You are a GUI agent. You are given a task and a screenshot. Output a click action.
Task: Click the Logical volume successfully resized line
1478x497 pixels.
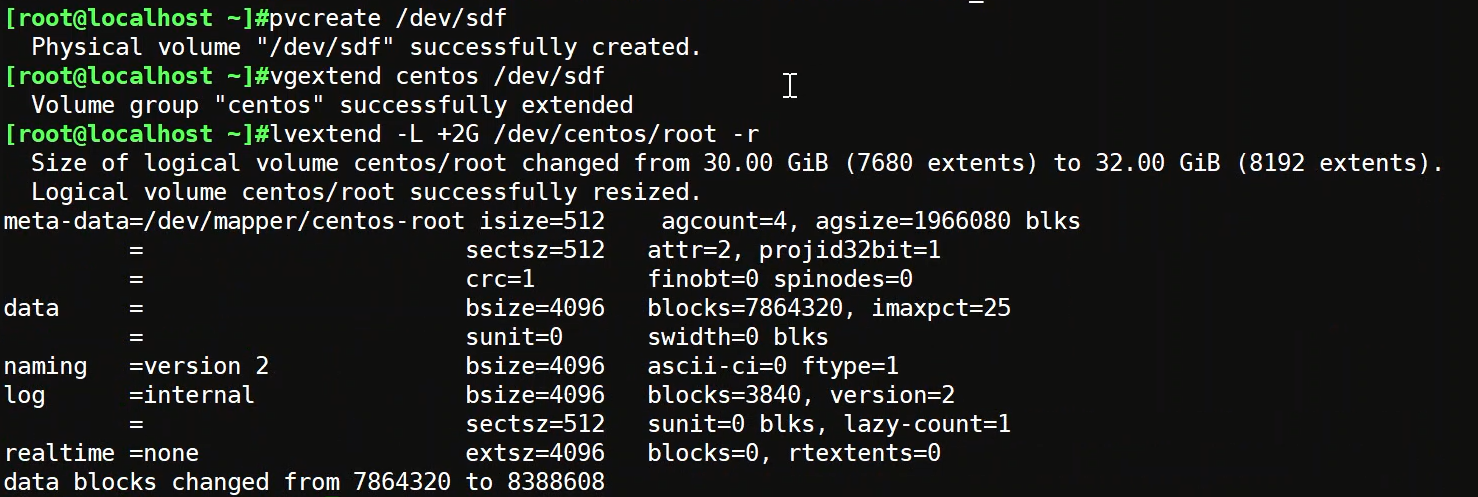tap(366, 192)
